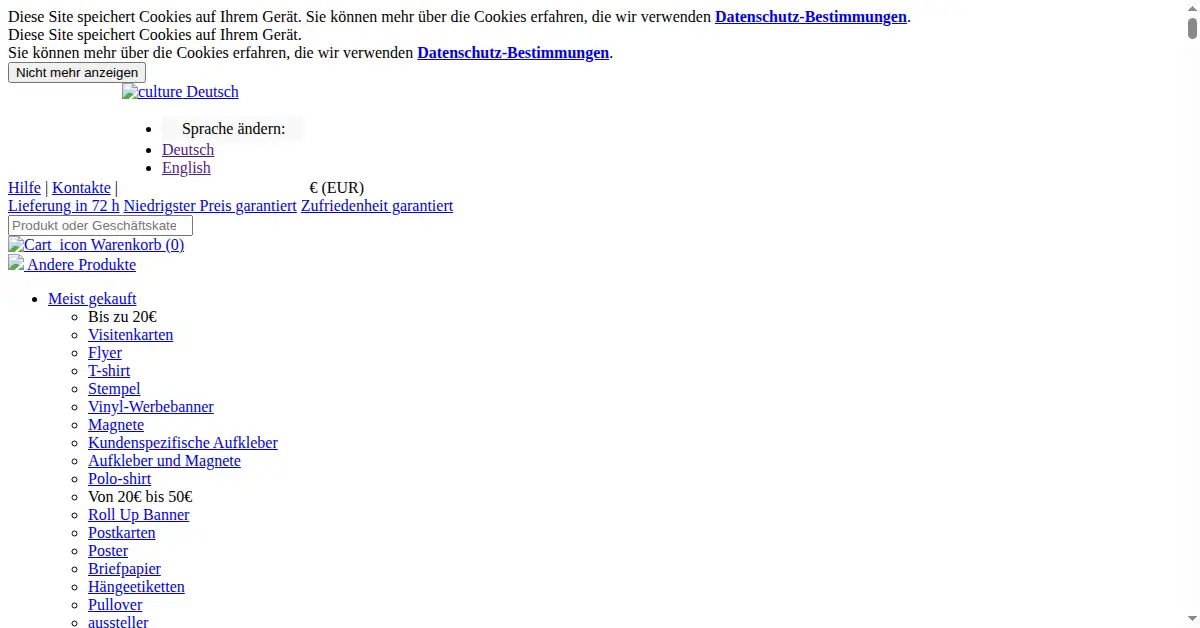This screenshot has width=1200, height=628.
Task: Click the icon before 'Andere Produkte'
Action: (x=16, y=263)
